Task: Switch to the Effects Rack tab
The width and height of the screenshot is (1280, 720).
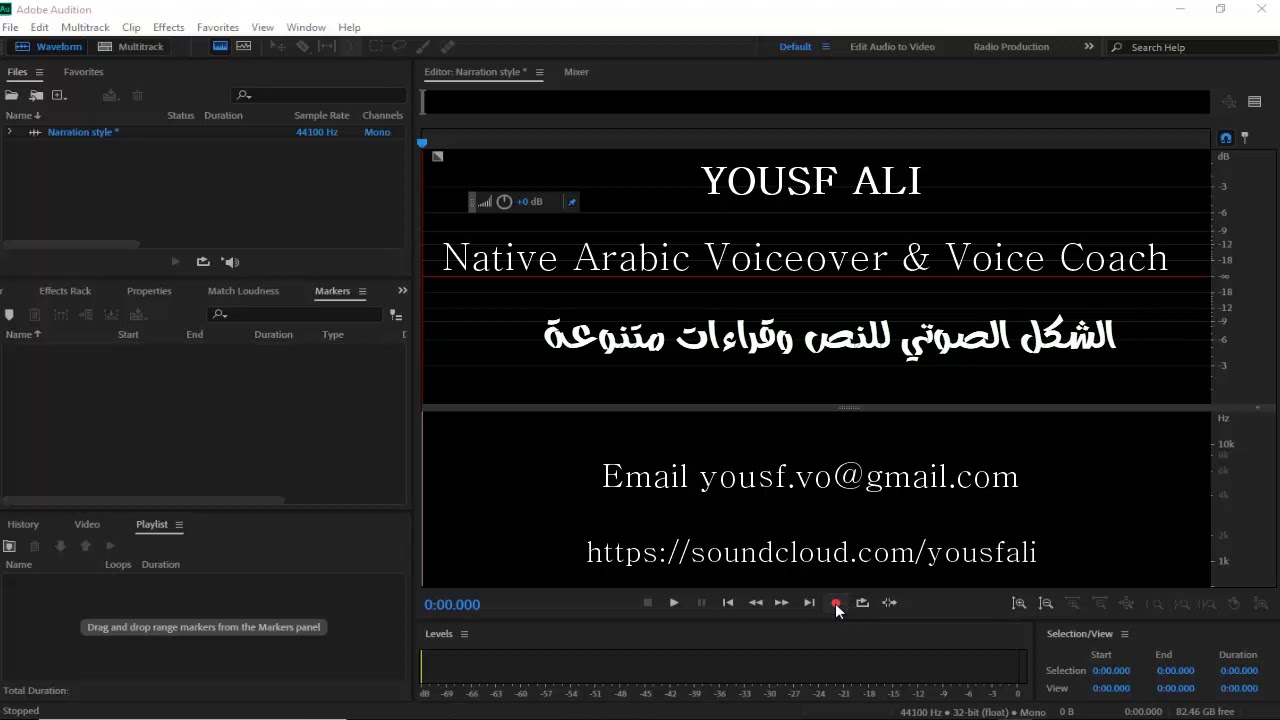Action: point(65,291)
